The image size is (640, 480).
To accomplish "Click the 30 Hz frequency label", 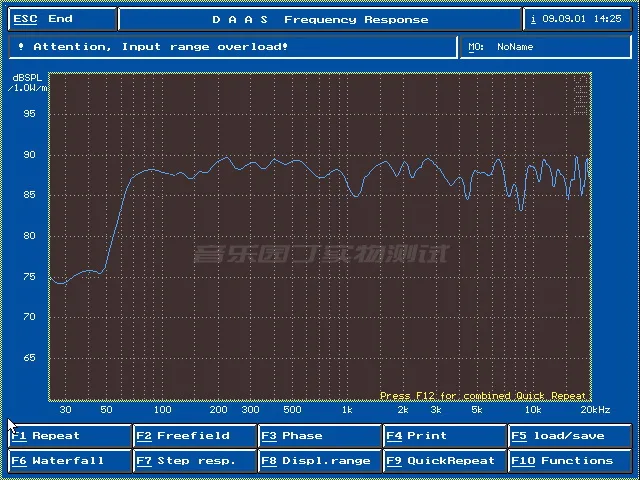I will [x=65, y=410].
